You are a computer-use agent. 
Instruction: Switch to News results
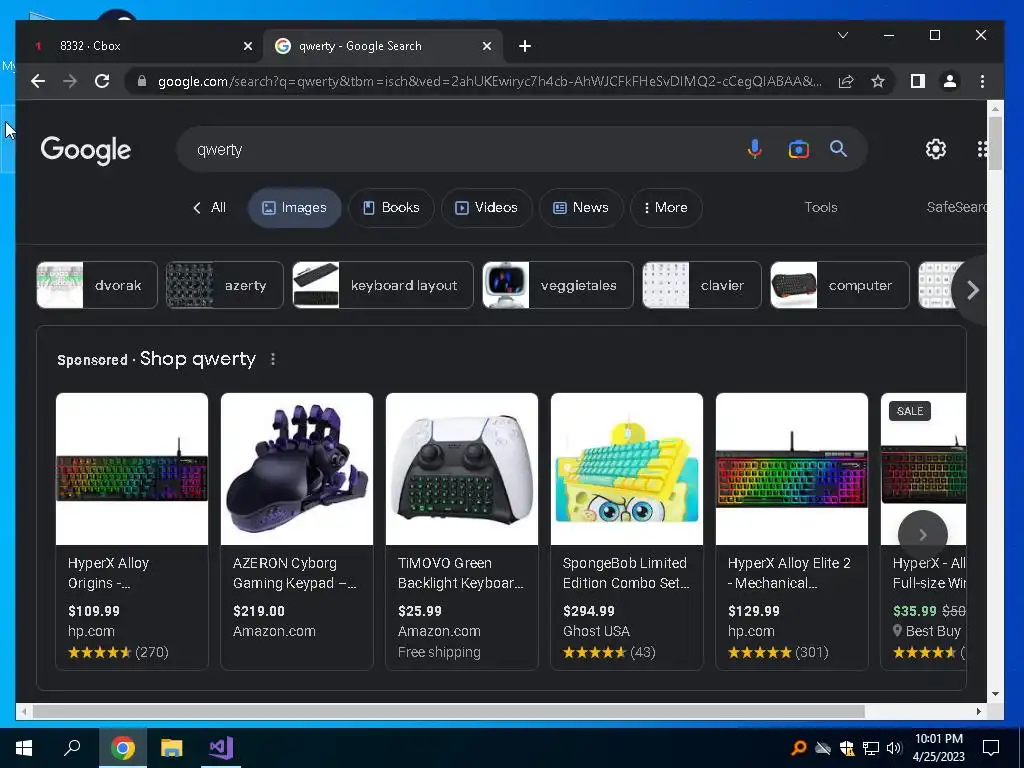(581, 208)
